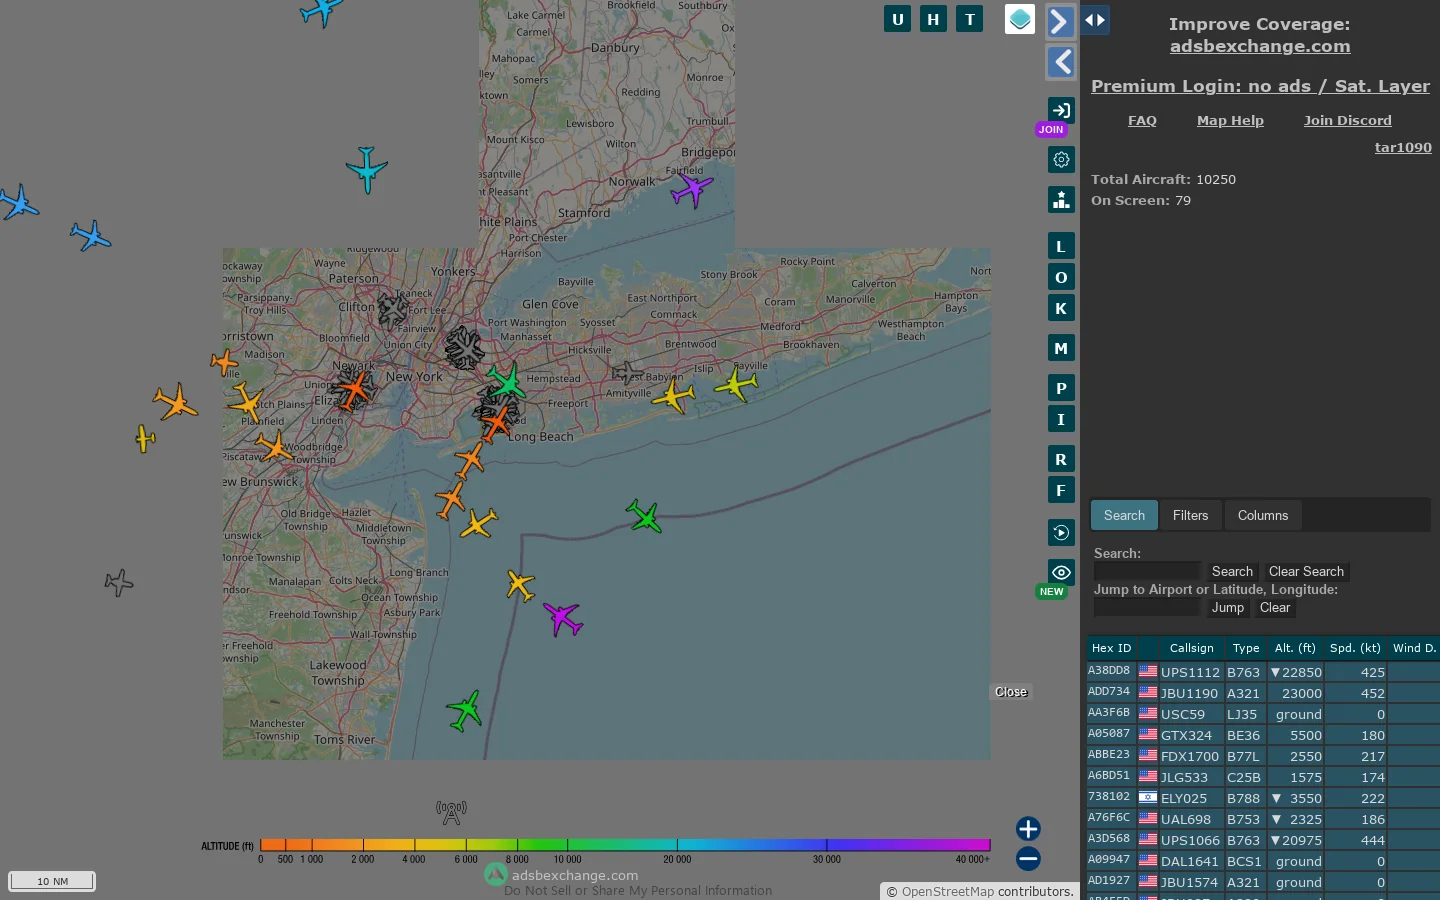Click the U toggle button
Screen dimensions: 1440x900
coord(897,19)
